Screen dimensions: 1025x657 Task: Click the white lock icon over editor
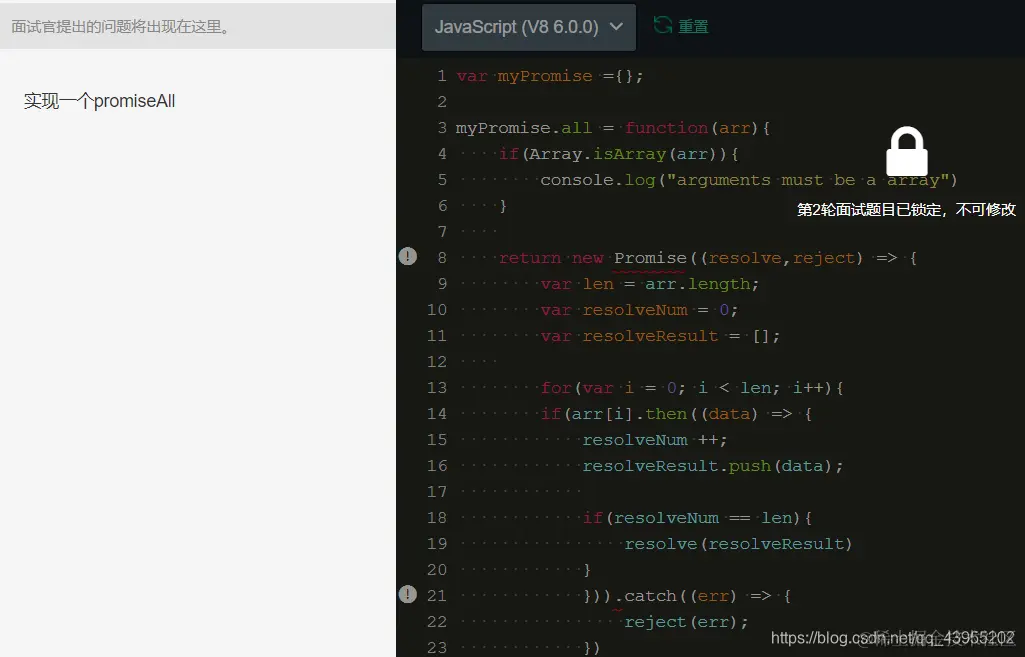coord(907,151)
